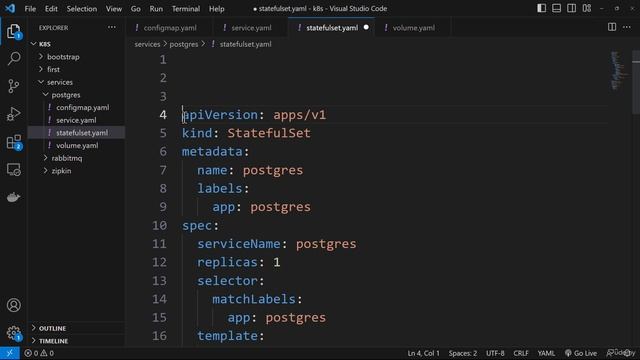Click CRLF end-of-line status item
The image size is (640, 360).
click(521, 353)
